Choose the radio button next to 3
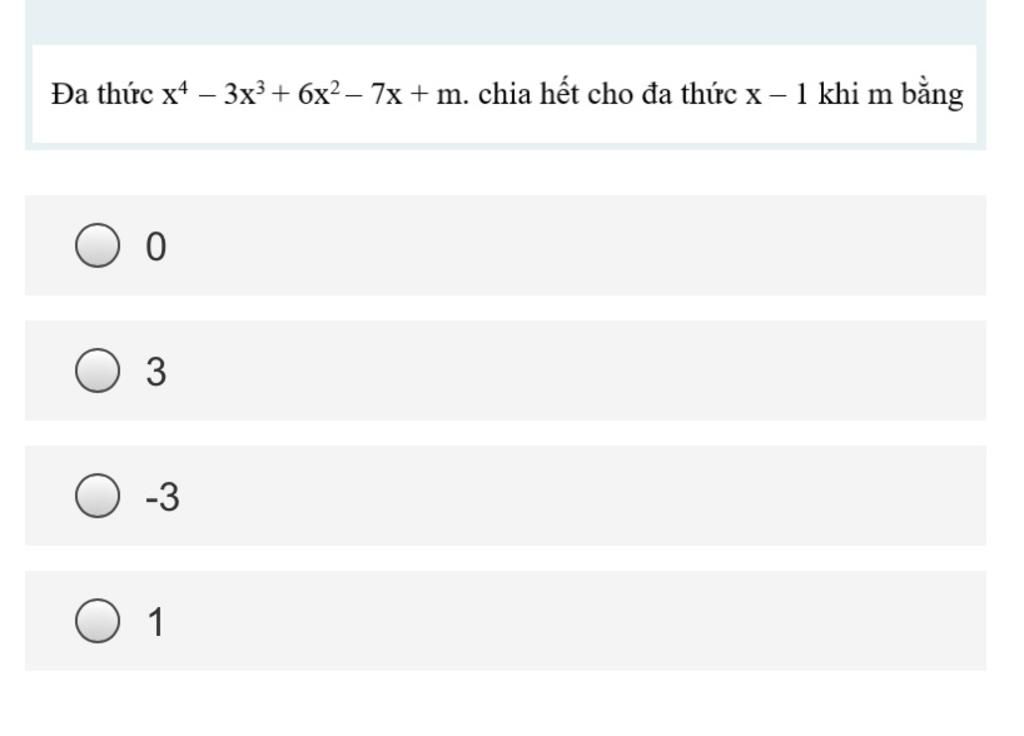The width and height of the screenshot is (1024, 736). (x=97, y=370)
